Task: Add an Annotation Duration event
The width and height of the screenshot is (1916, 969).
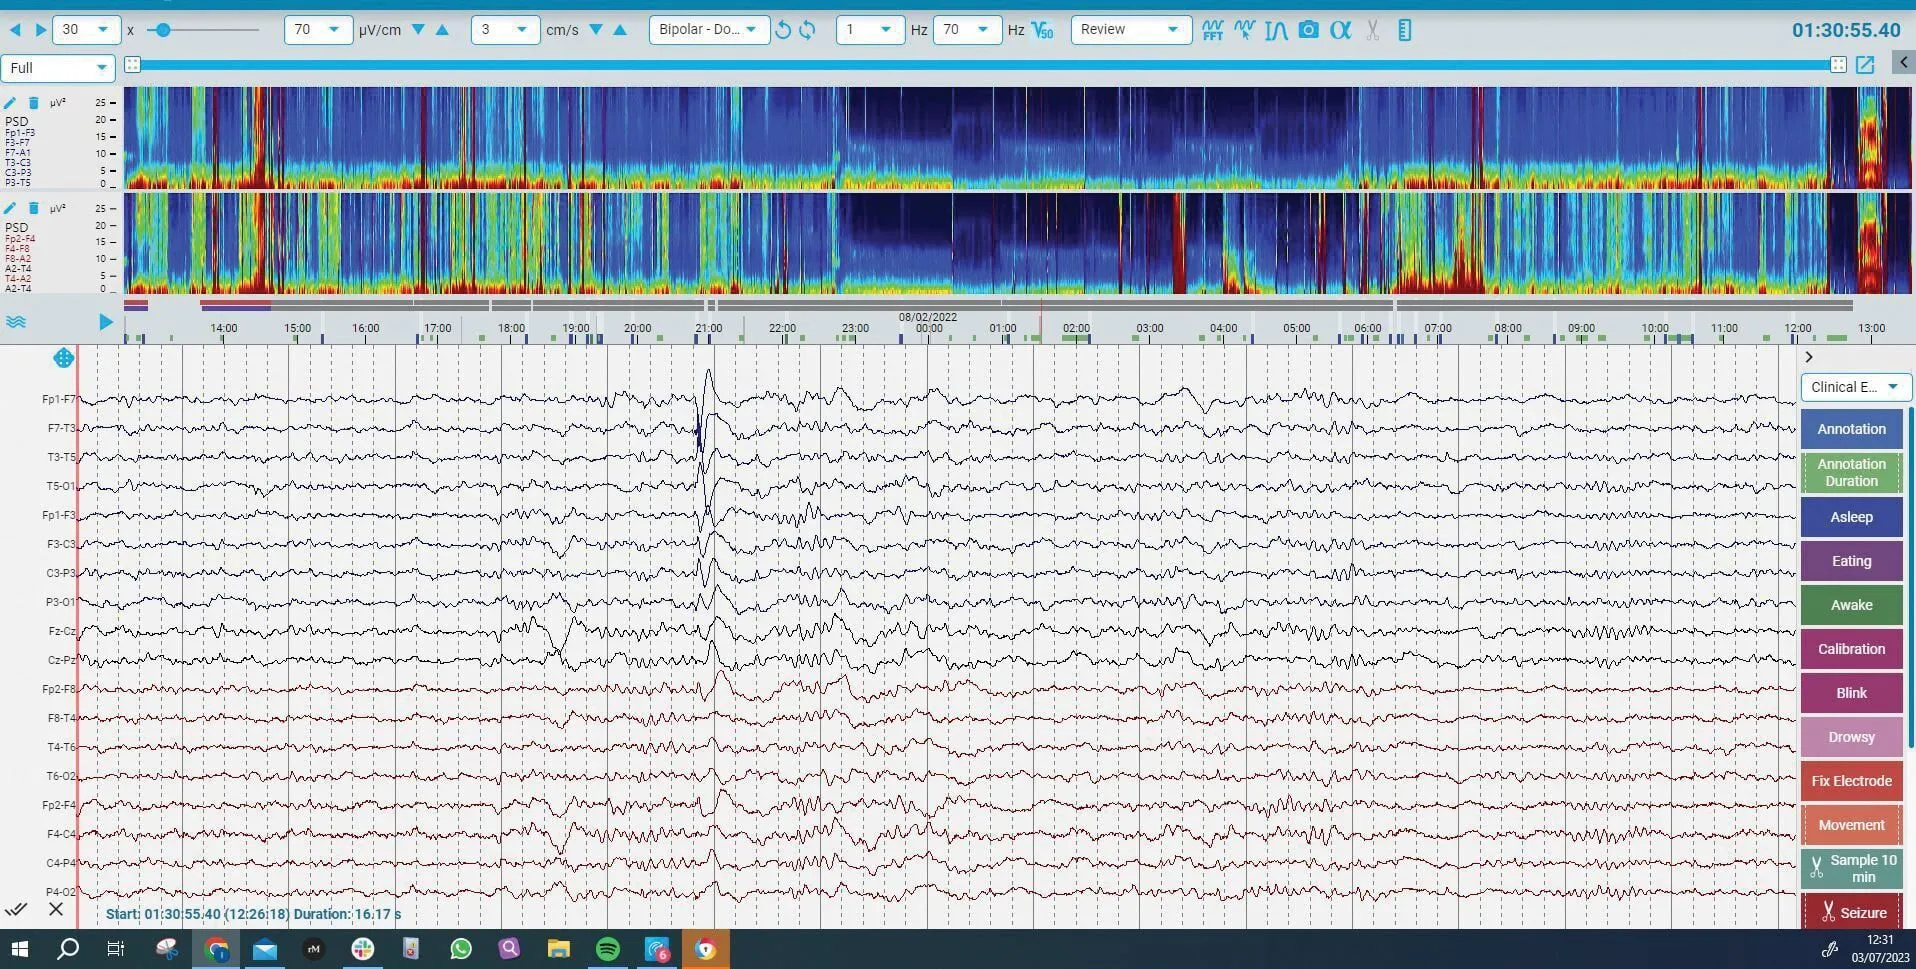Action: point(1851,473)
